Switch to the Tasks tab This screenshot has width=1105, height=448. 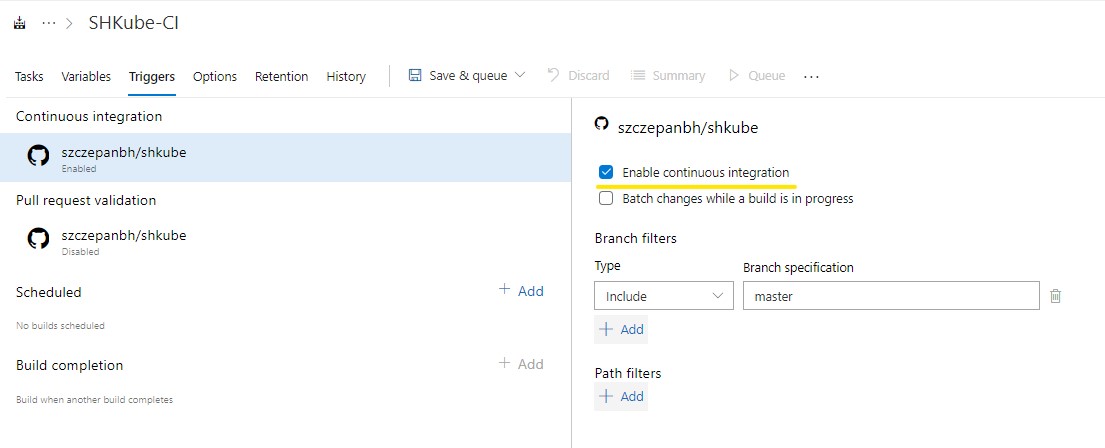click(29, 76)
